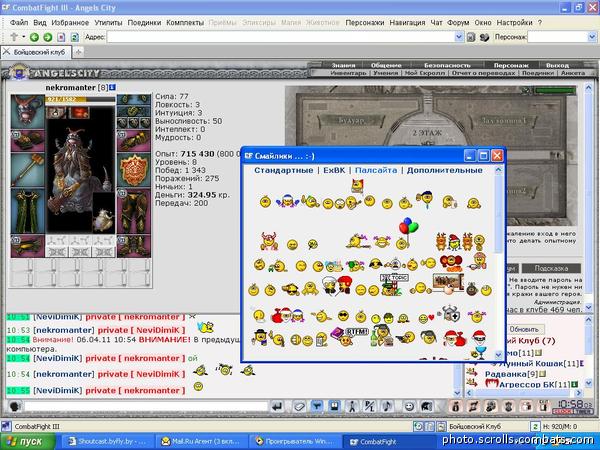
Task: Open smileys with the smiley face chat icon
Action: point(409,406)
